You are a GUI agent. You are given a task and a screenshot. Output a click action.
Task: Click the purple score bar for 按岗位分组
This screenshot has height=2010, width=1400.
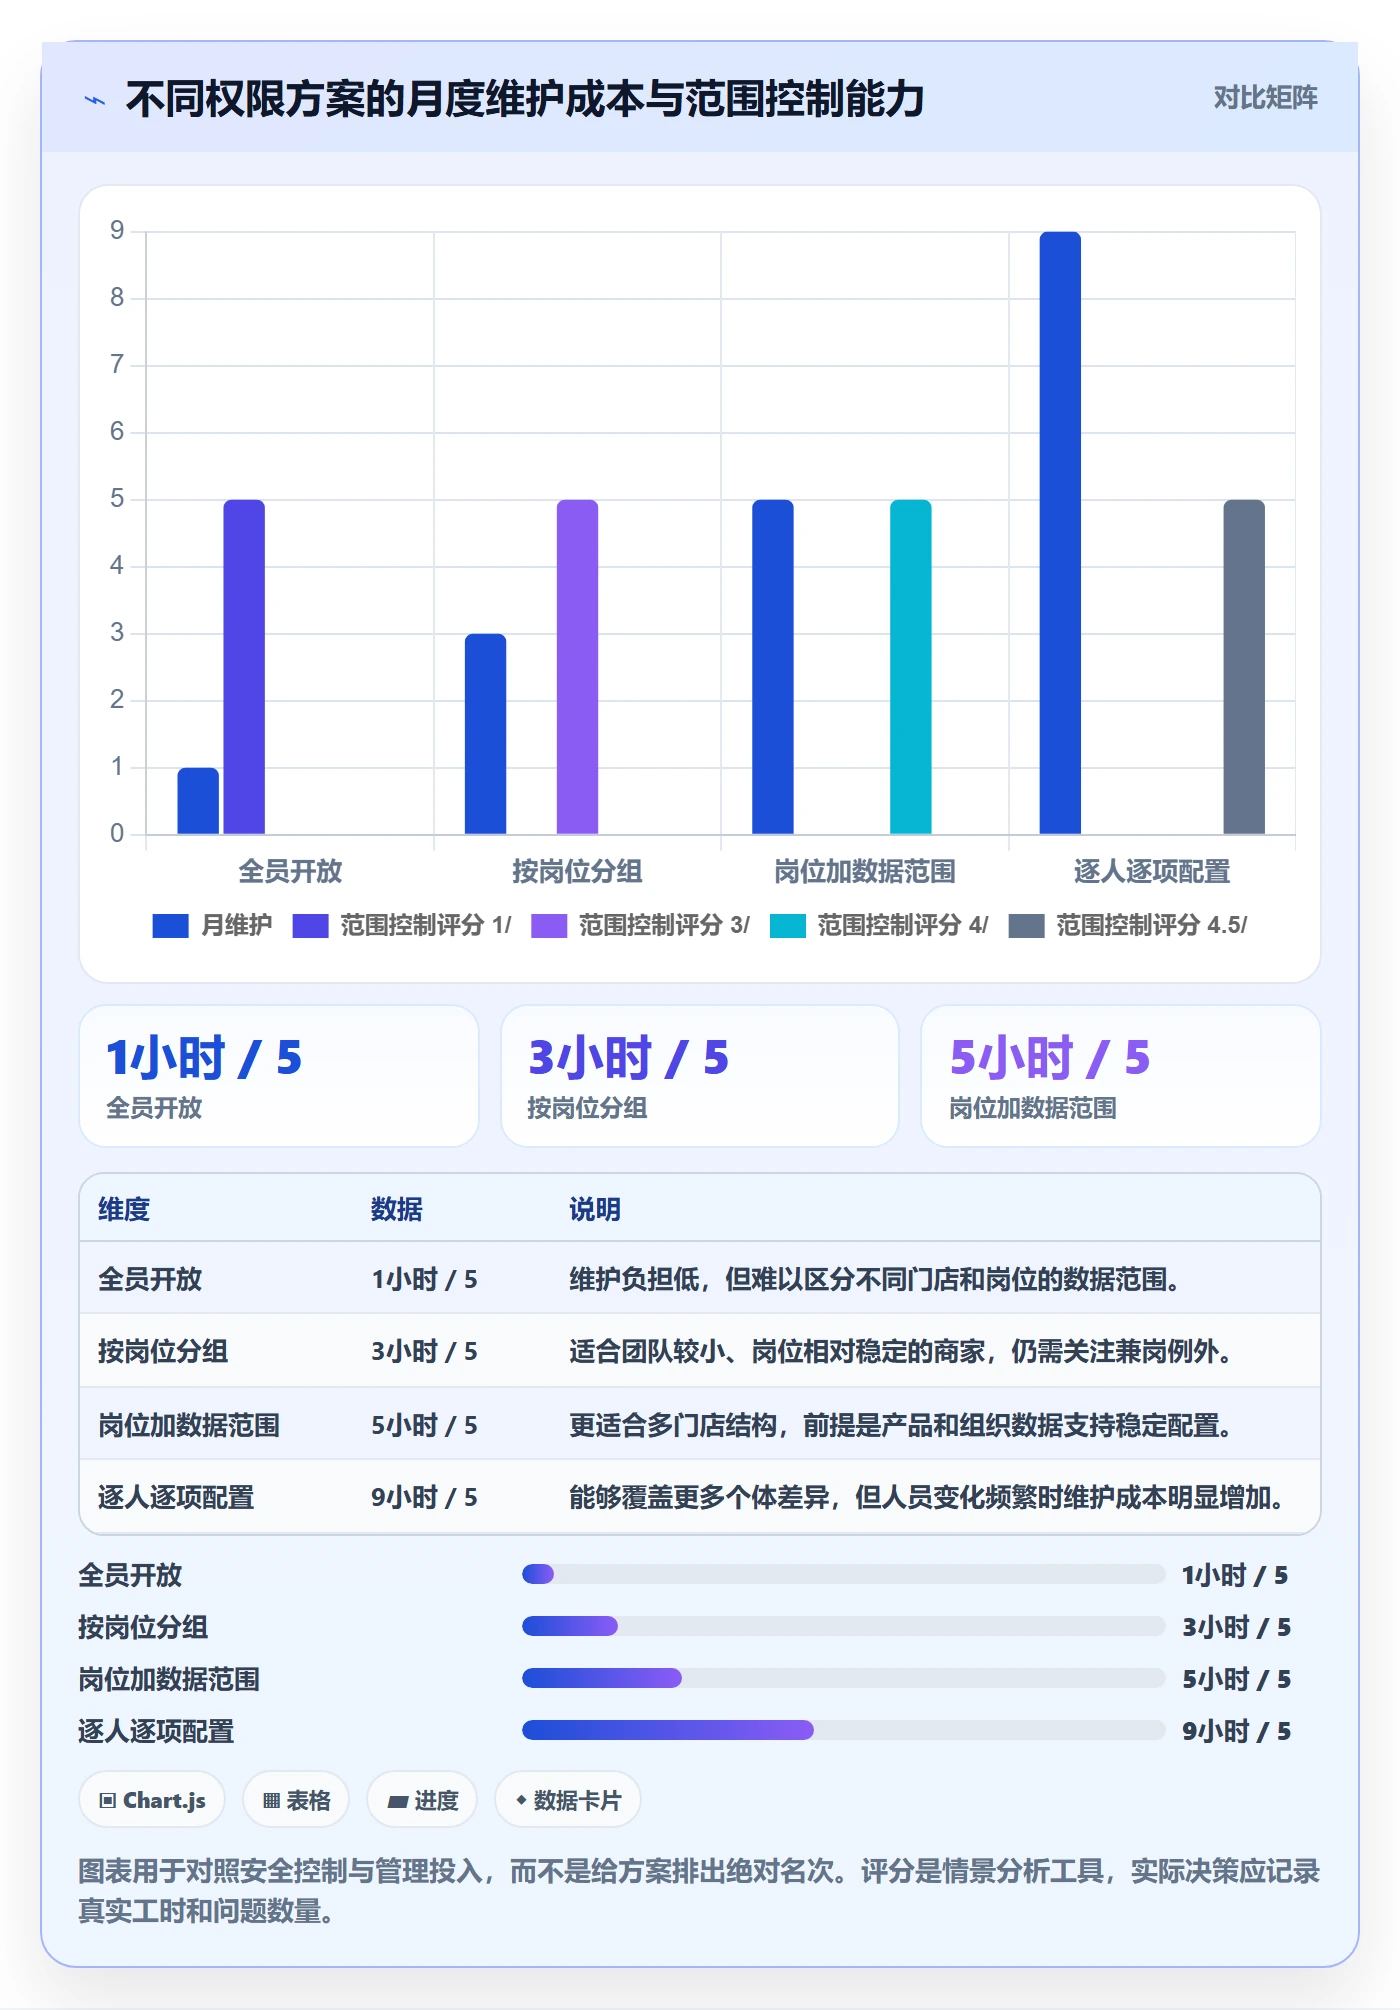click(x=577, y=666)
